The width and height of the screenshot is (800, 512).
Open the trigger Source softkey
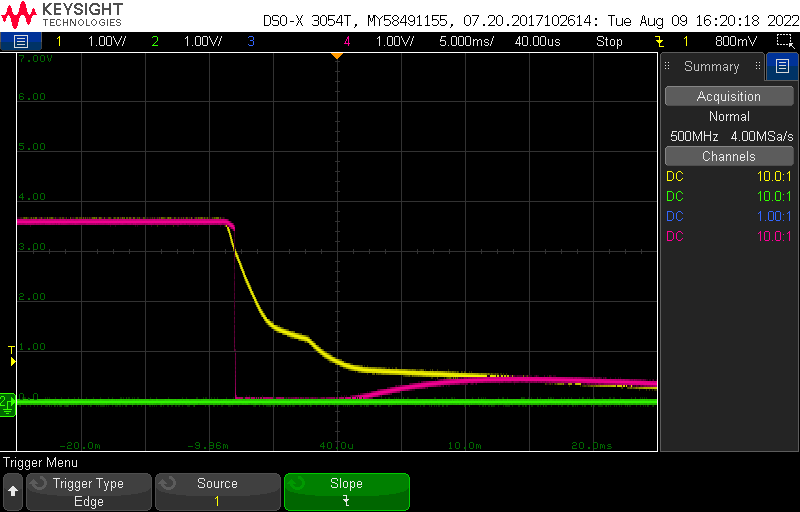pos(217,492)
